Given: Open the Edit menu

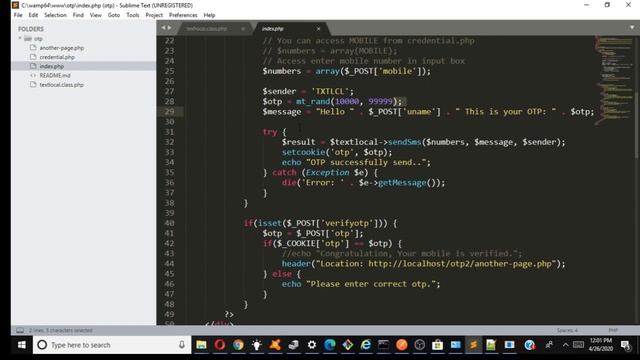Looking at the screenshot, I should point(33,15).
